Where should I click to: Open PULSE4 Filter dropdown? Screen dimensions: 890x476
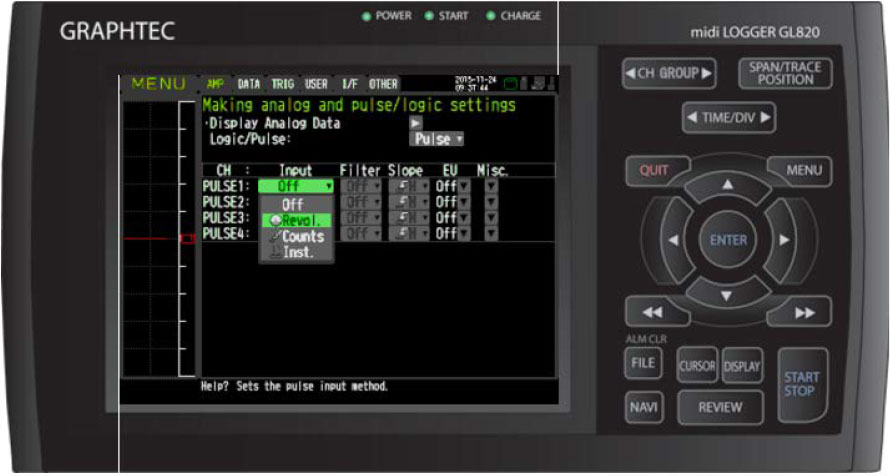[361, 233]
